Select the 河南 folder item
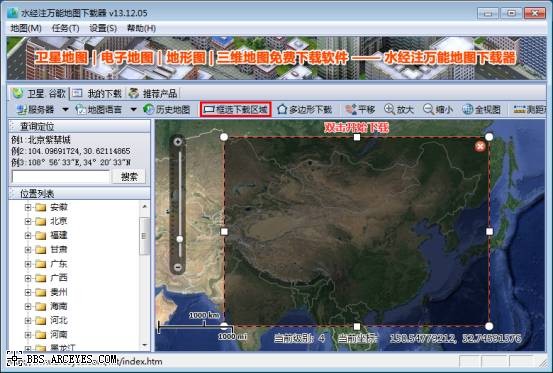Image resolution: width=553 pixels, height=373 pixels. point(51,335)
